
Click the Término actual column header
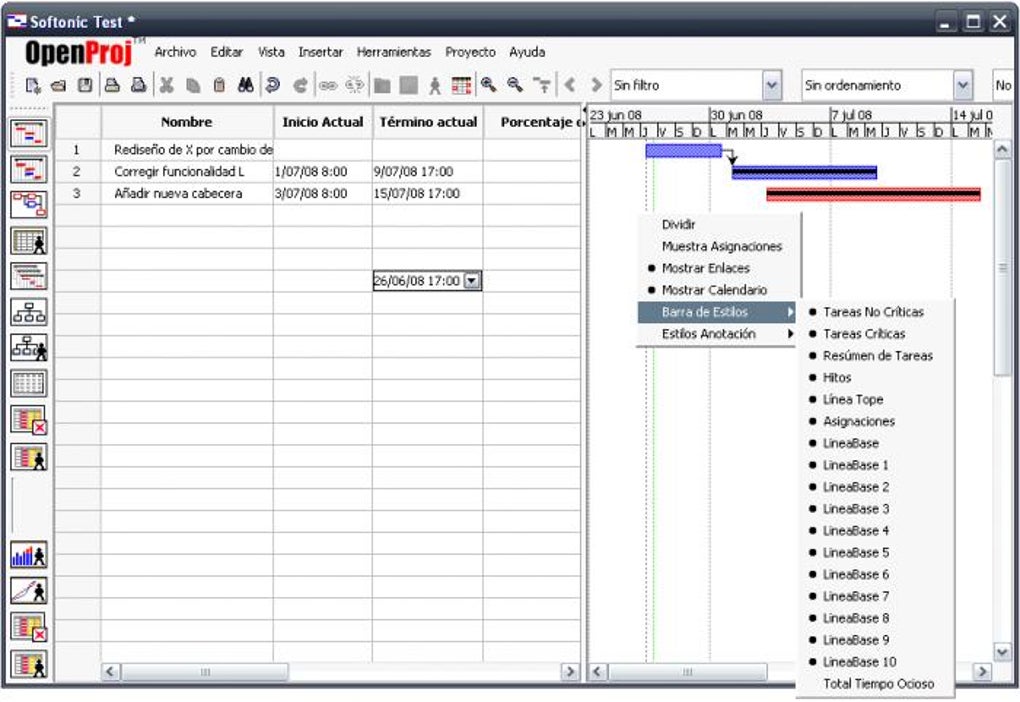[x=428, y=122]
